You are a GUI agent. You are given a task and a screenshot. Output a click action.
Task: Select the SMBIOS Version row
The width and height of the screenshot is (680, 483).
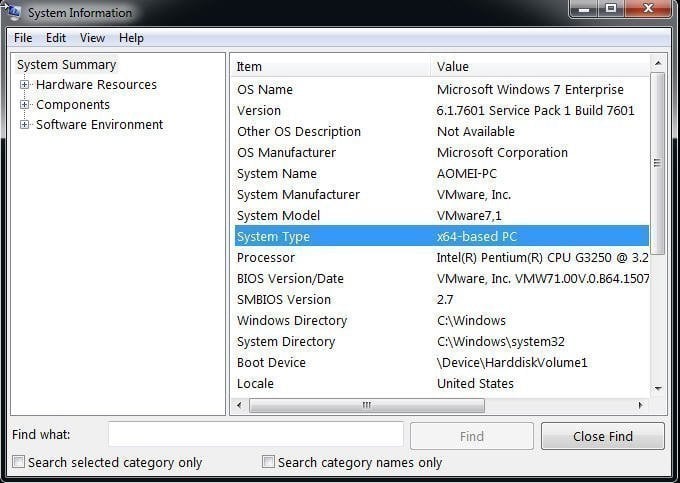[x=441, y=300]
